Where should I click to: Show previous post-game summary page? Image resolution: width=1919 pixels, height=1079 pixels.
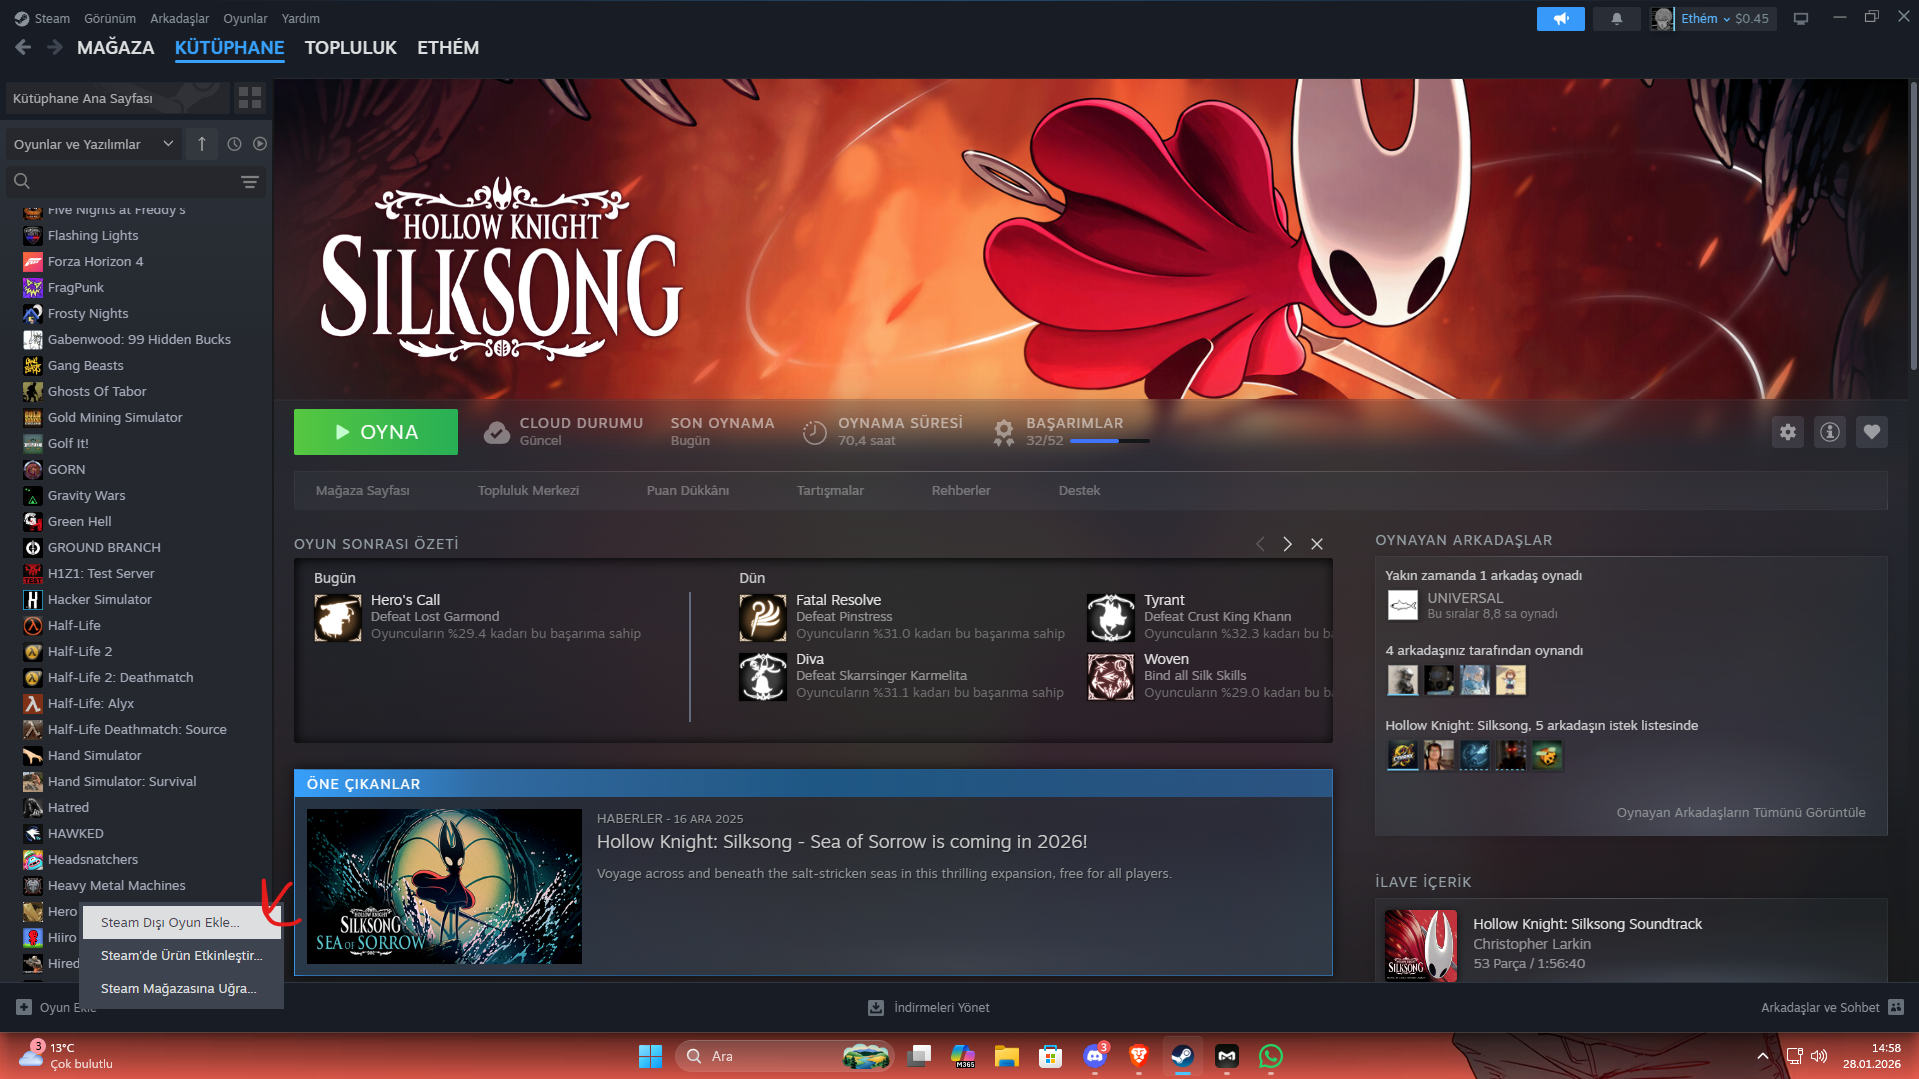tap(1260, 544)
